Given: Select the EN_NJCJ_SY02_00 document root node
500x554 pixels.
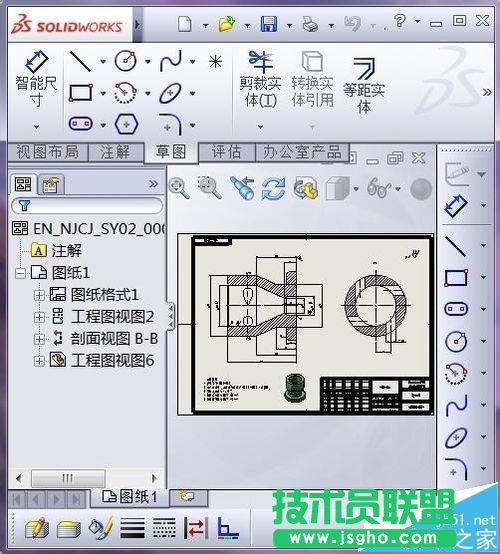Looking at the screenshot, I should 89,229.
